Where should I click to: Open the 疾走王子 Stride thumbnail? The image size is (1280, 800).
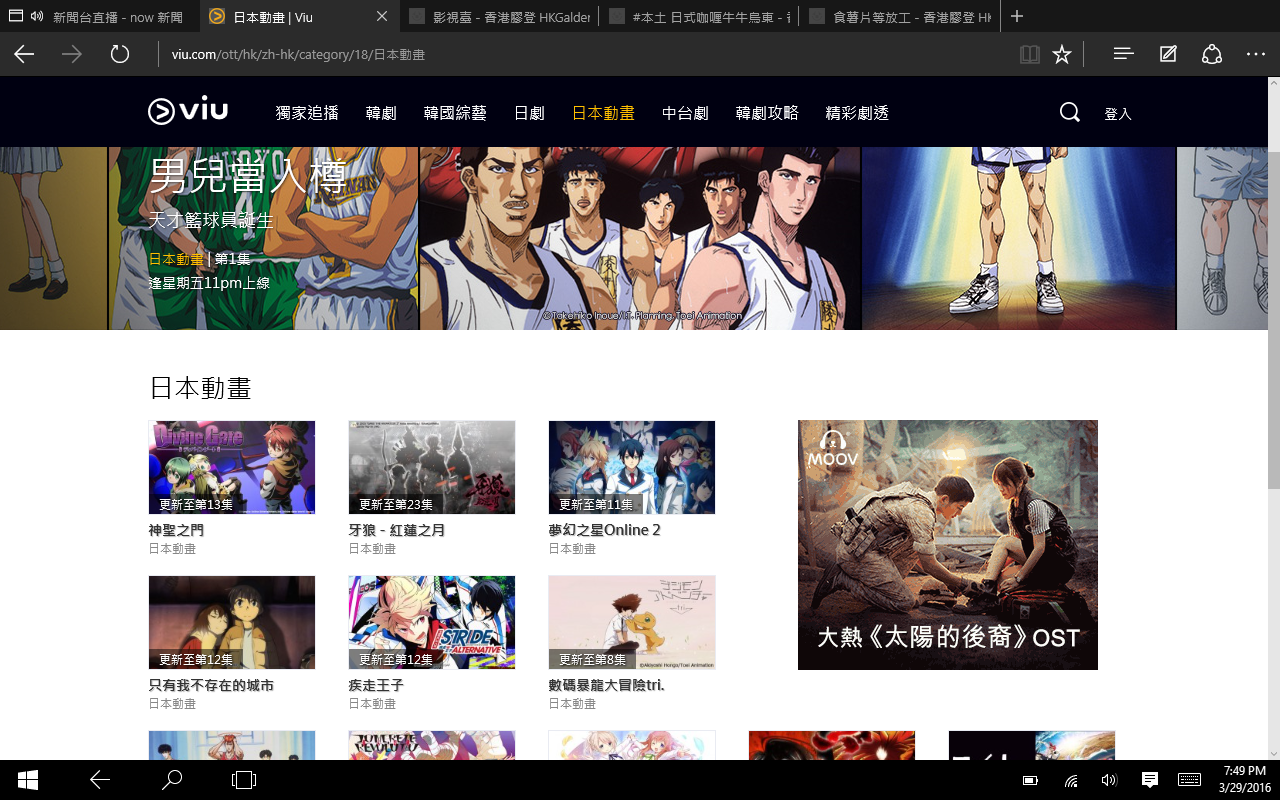tap(431, 622)
